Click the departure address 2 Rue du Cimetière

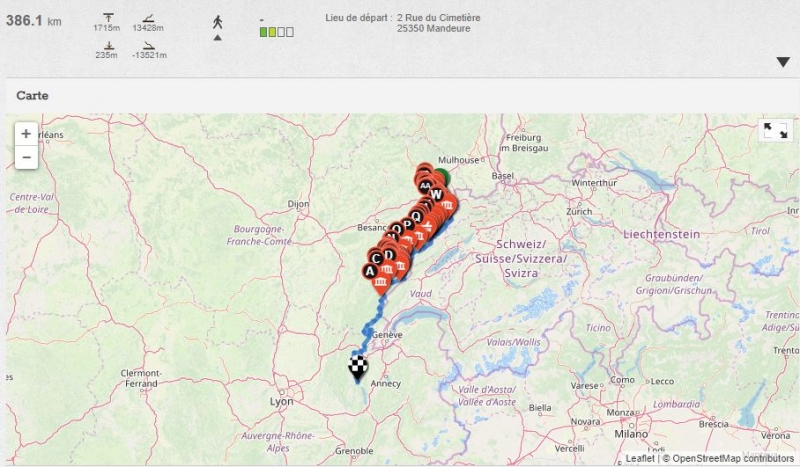point(440,18)
